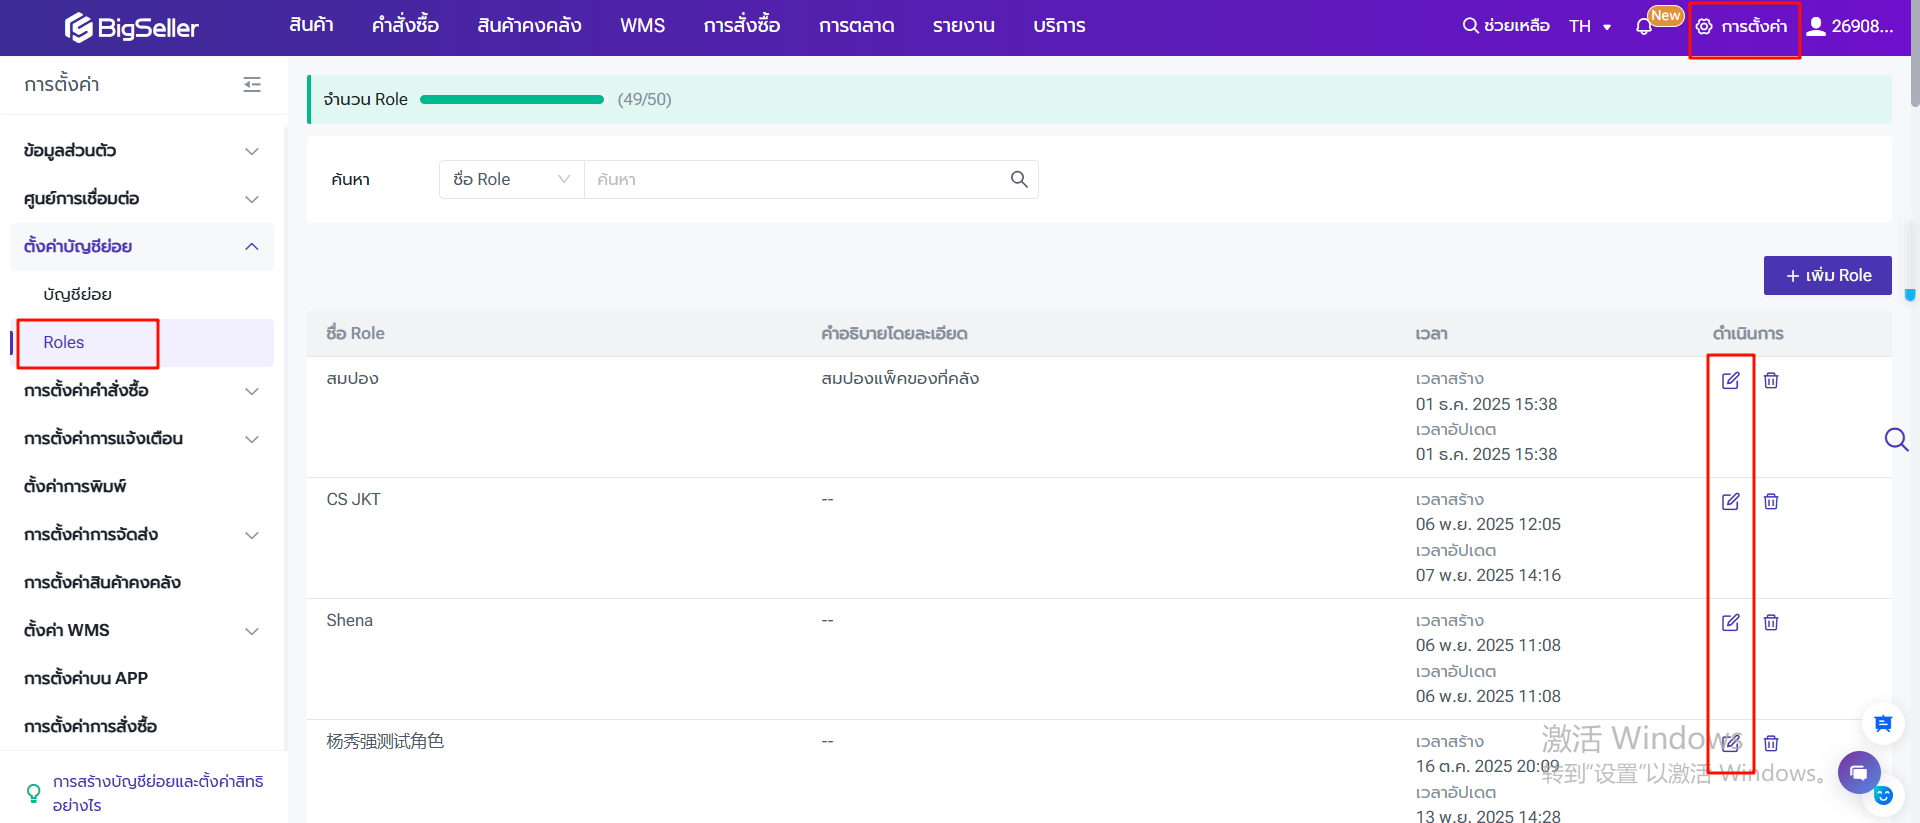This screenshot has height=823, width=1920.
Task: Click the edit icon for สมปอง role
Action: click(1730, 380)
